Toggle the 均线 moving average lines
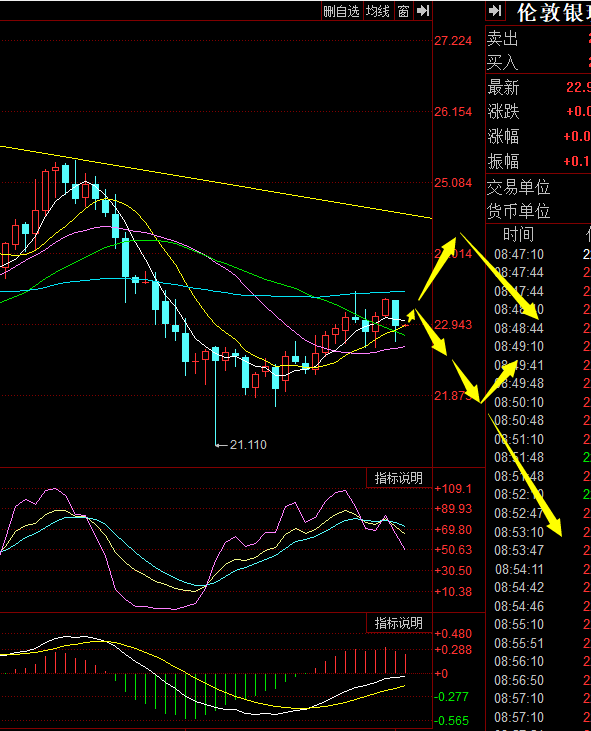 (x=378, y=11)
